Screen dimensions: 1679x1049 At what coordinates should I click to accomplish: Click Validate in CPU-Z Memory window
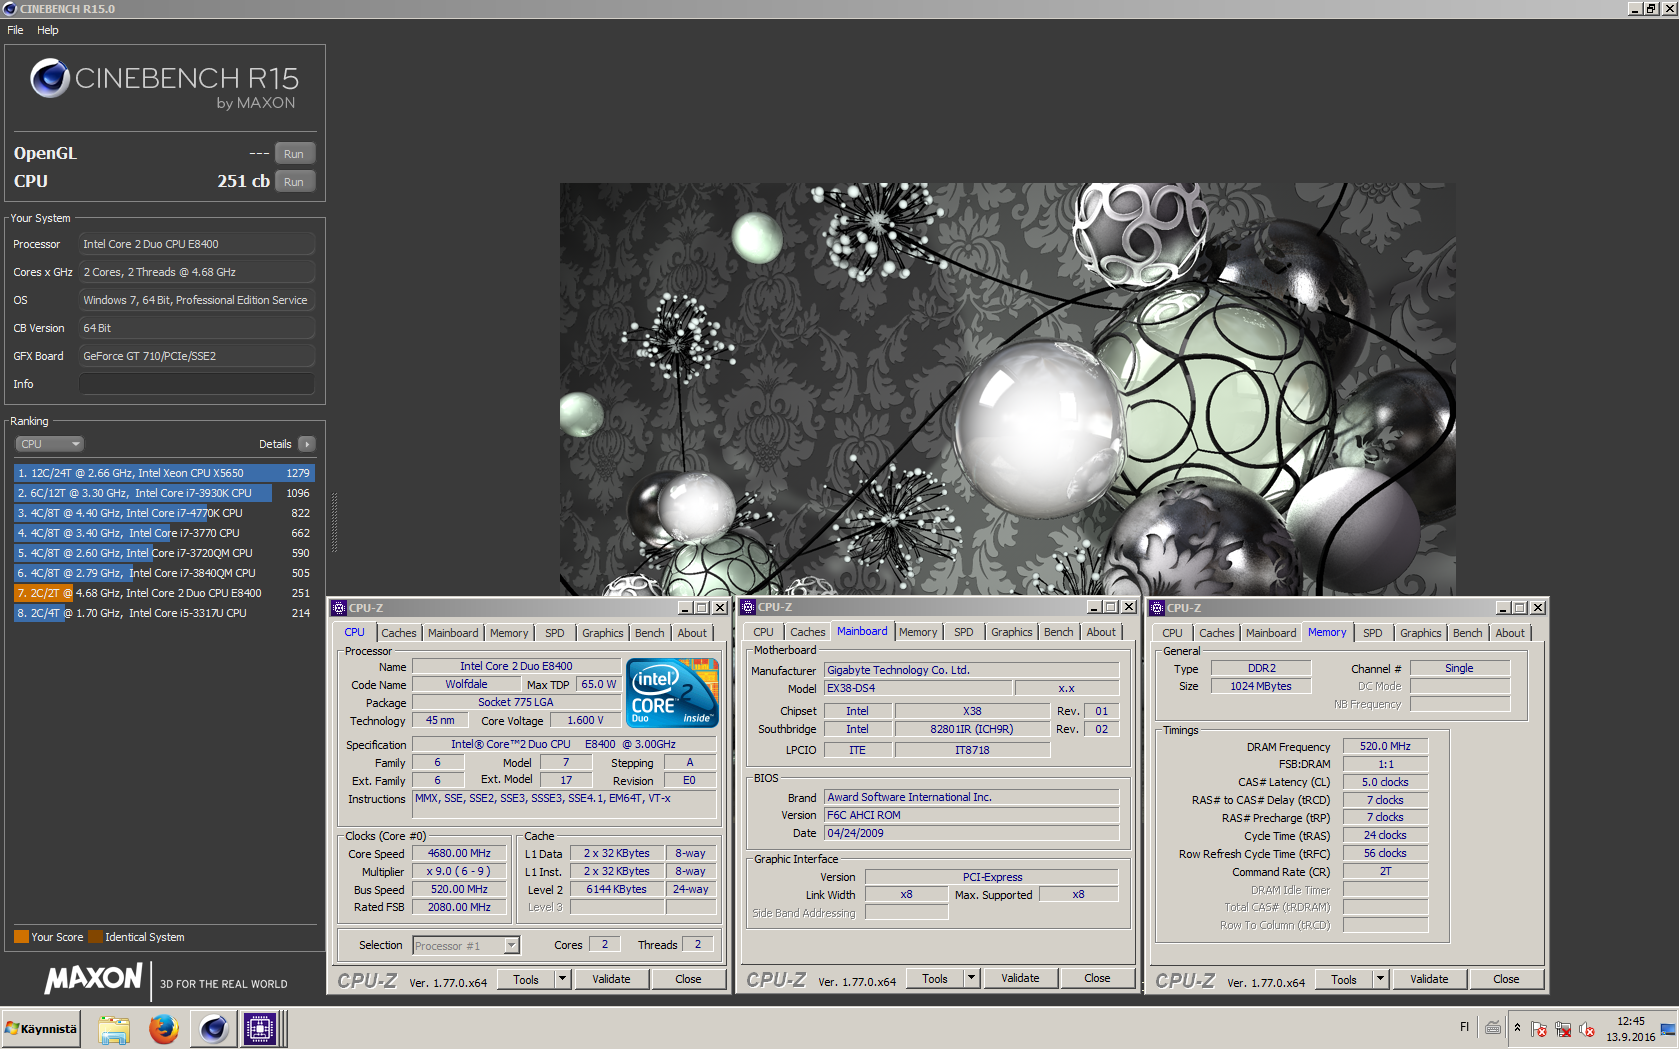tap(1429, 979)
